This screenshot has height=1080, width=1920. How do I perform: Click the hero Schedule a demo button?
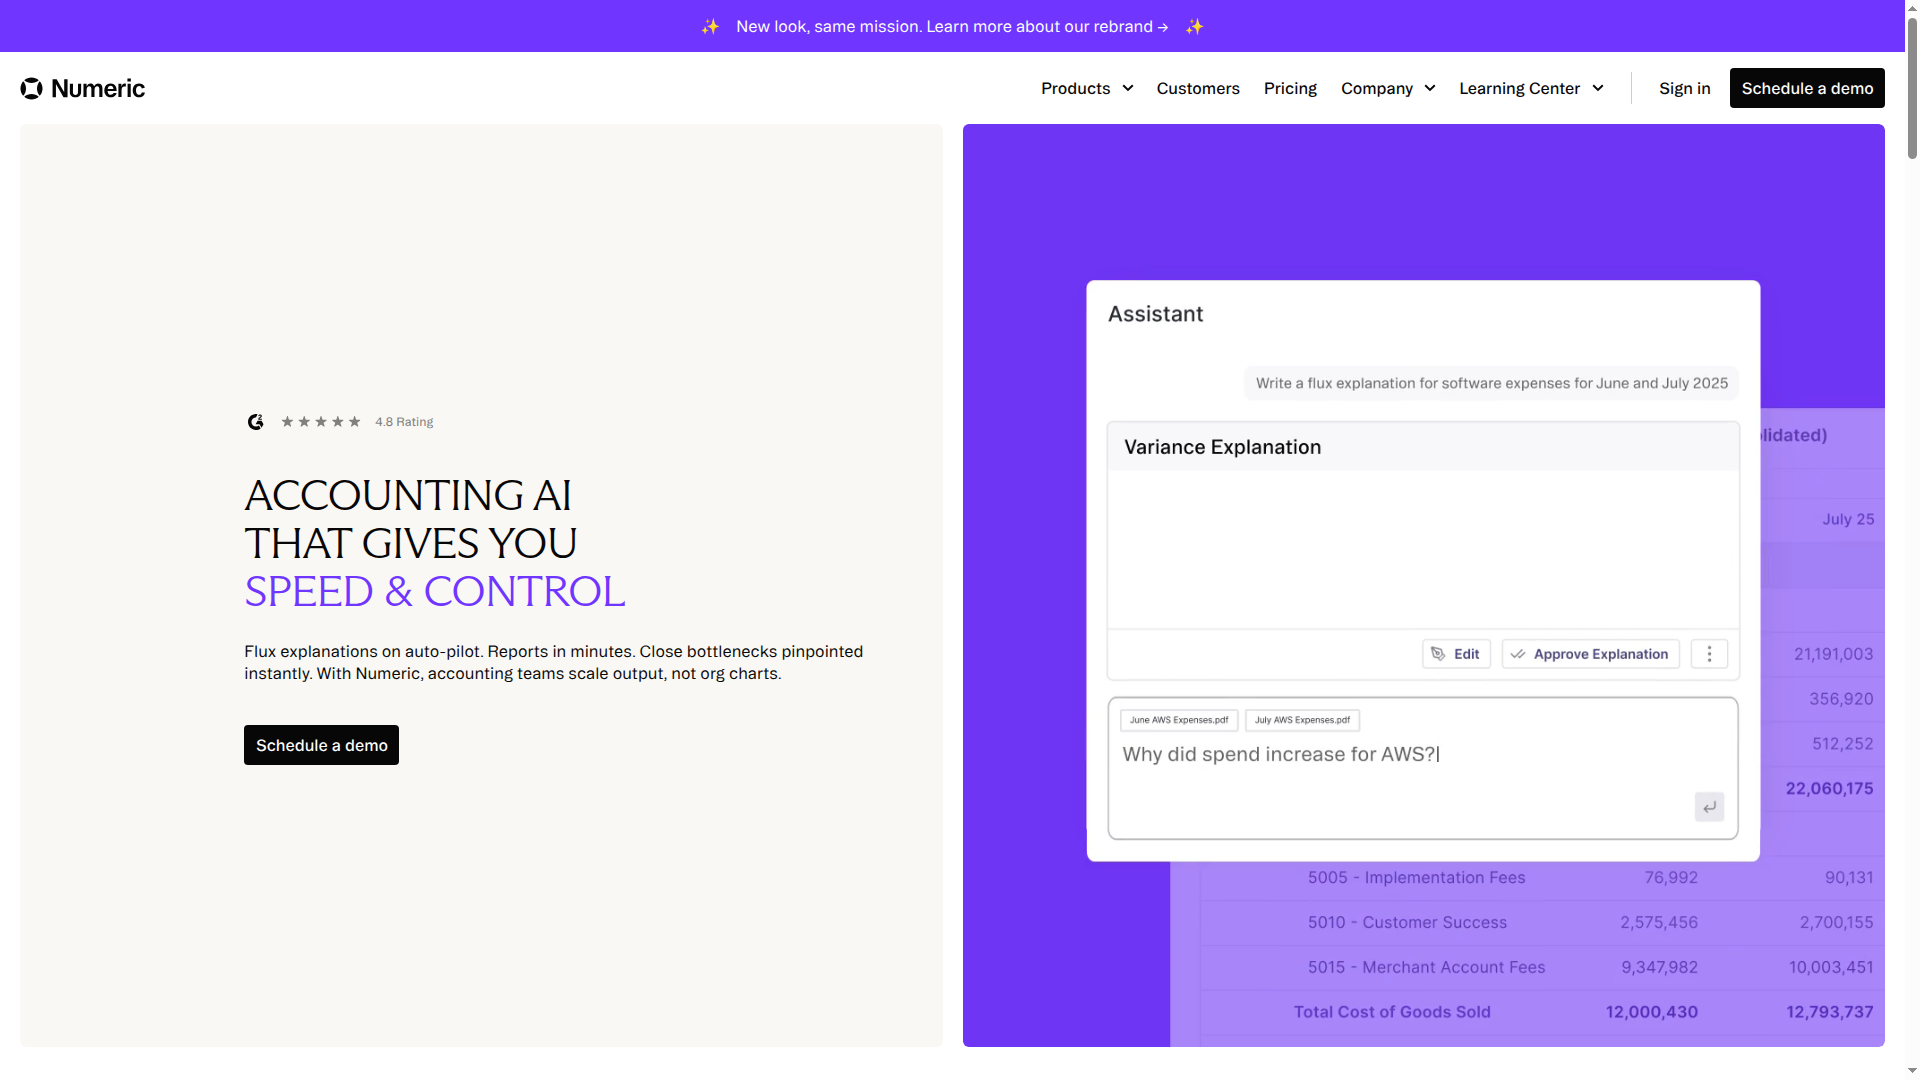(x=321, y=745)
